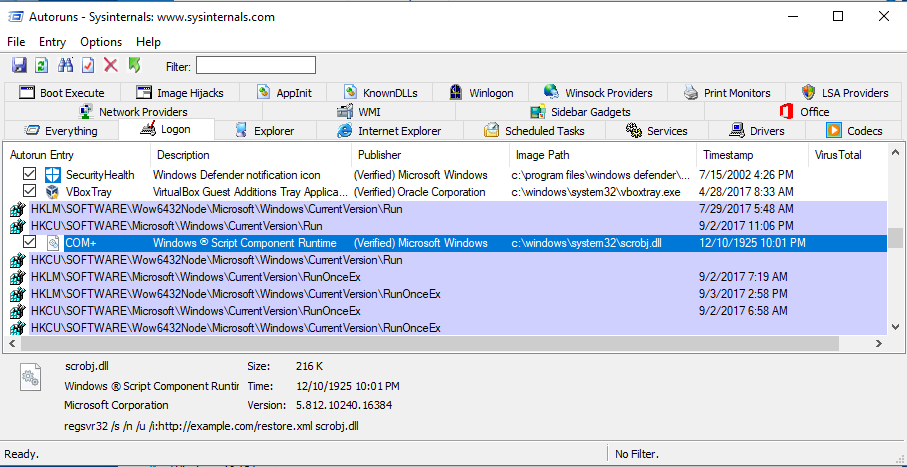Open the File menu
The image size is (907, 467).
[x=16, y=42]
